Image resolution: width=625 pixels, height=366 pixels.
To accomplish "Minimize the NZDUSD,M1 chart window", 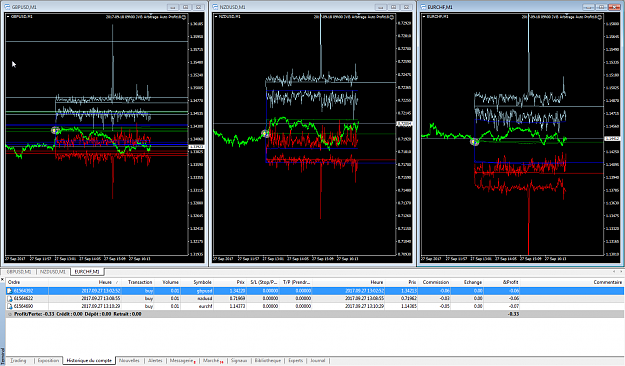I will point(381,7).
